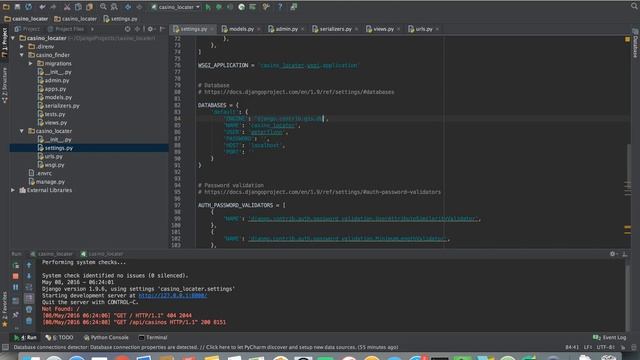Click the red Stop button in Run panel
The width and height of the screenshot is (640, 360).
pyautogui.click(x=16, y=276)
